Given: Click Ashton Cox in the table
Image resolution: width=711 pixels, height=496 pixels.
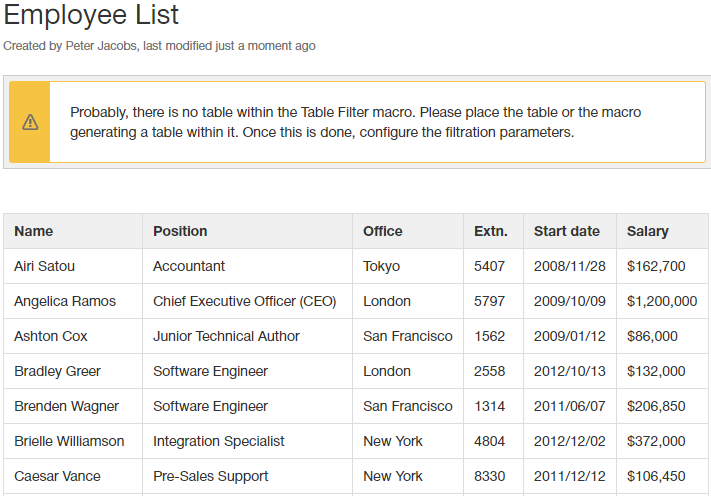Looking at the screenshot, I should (x=51, y=336).
